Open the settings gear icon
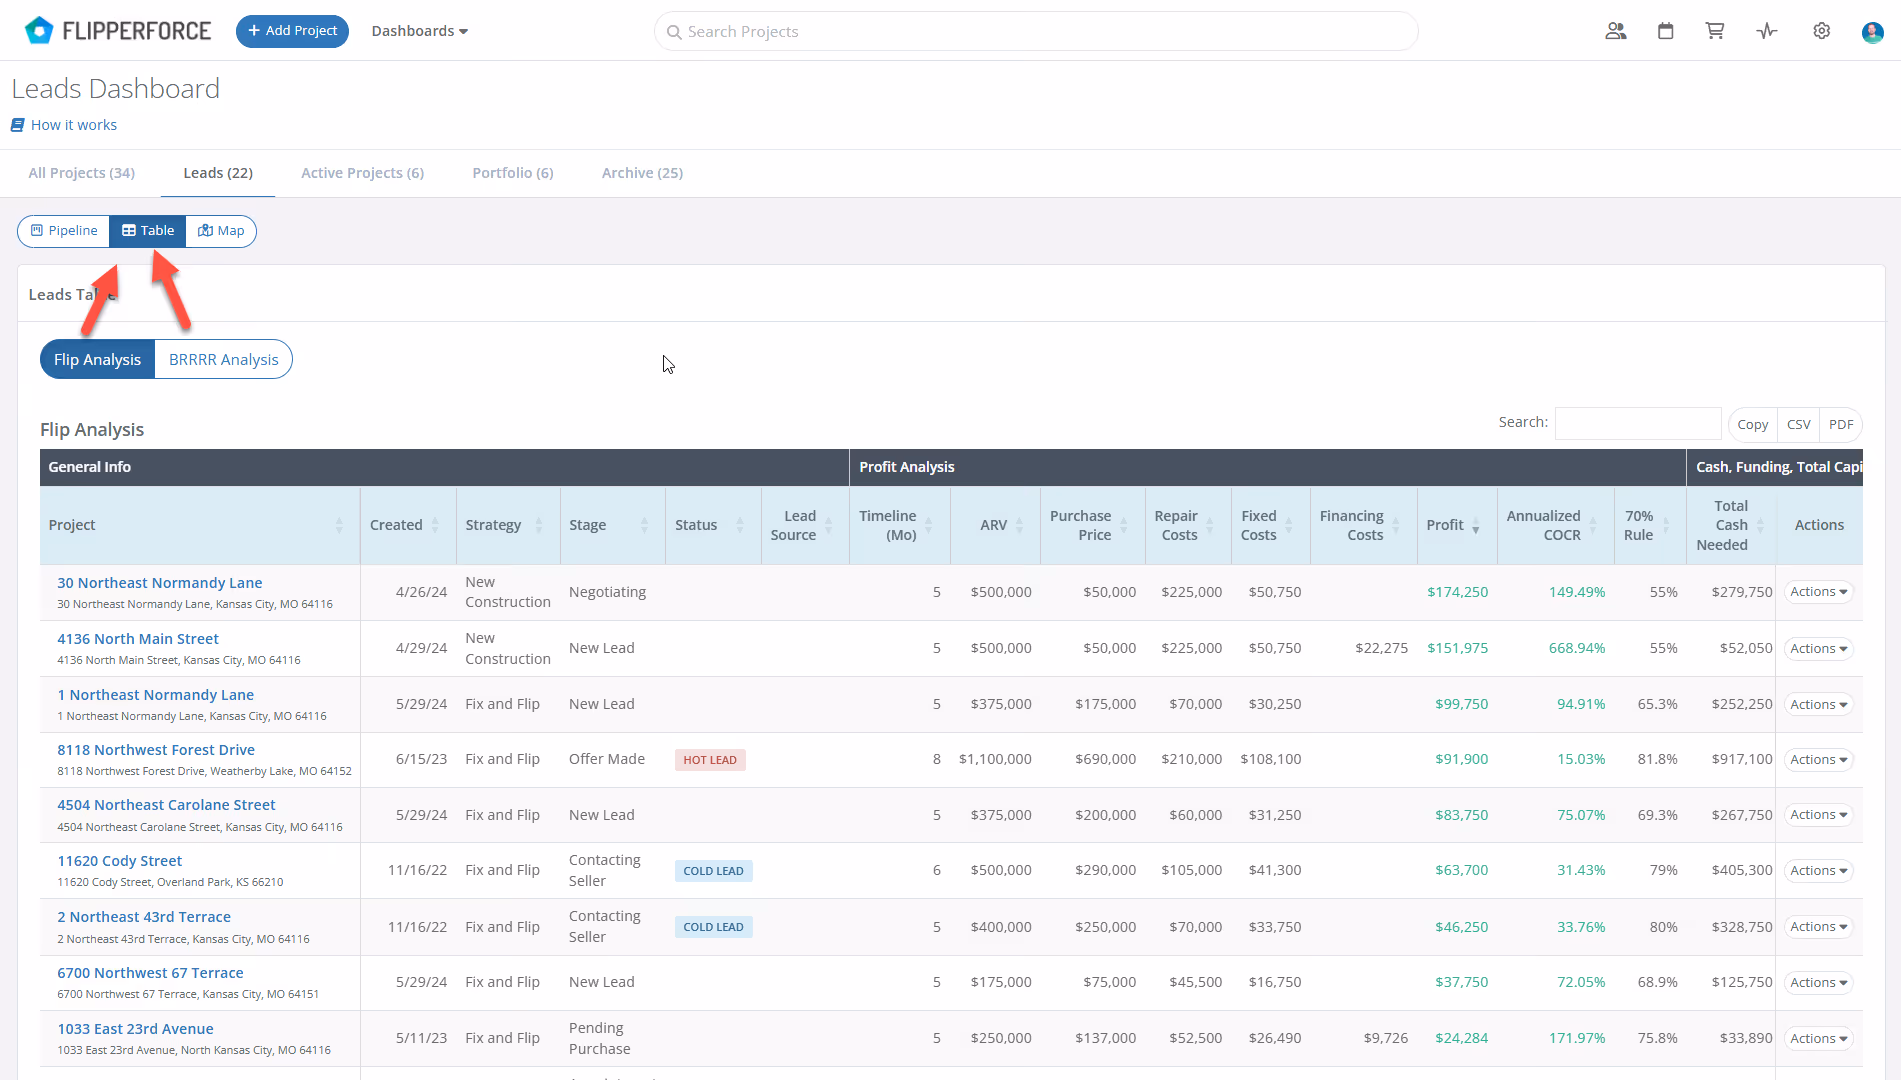 tap(1822, 31)
